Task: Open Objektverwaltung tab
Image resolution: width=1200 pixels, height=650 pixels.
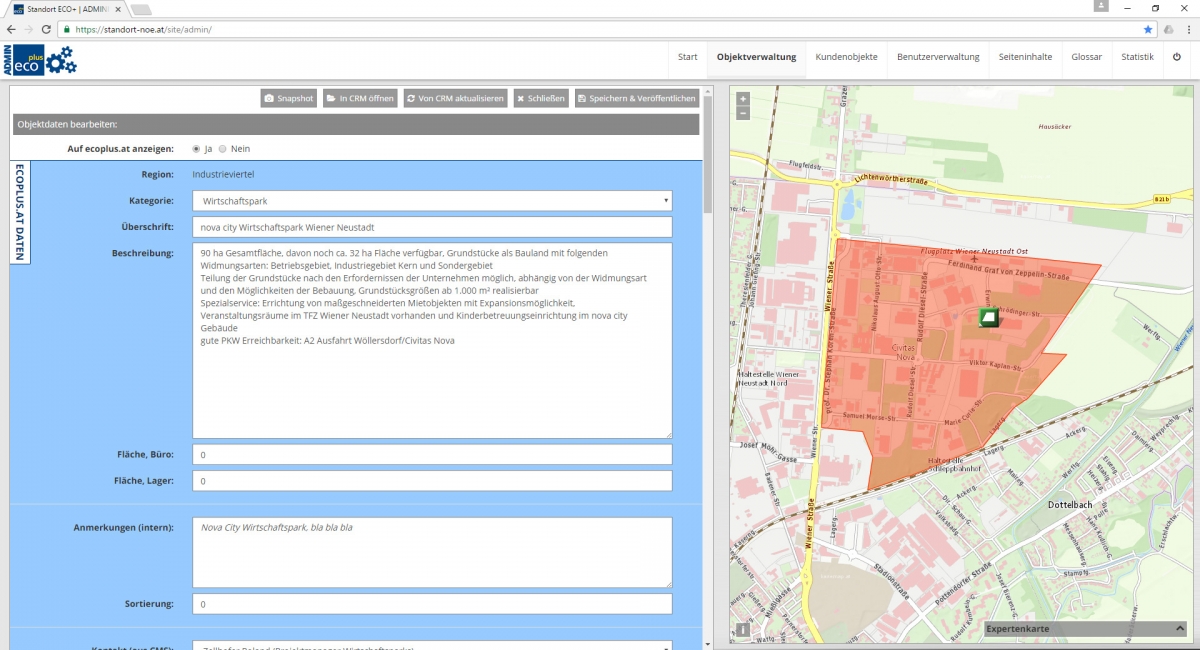Action: pos(757,57)
